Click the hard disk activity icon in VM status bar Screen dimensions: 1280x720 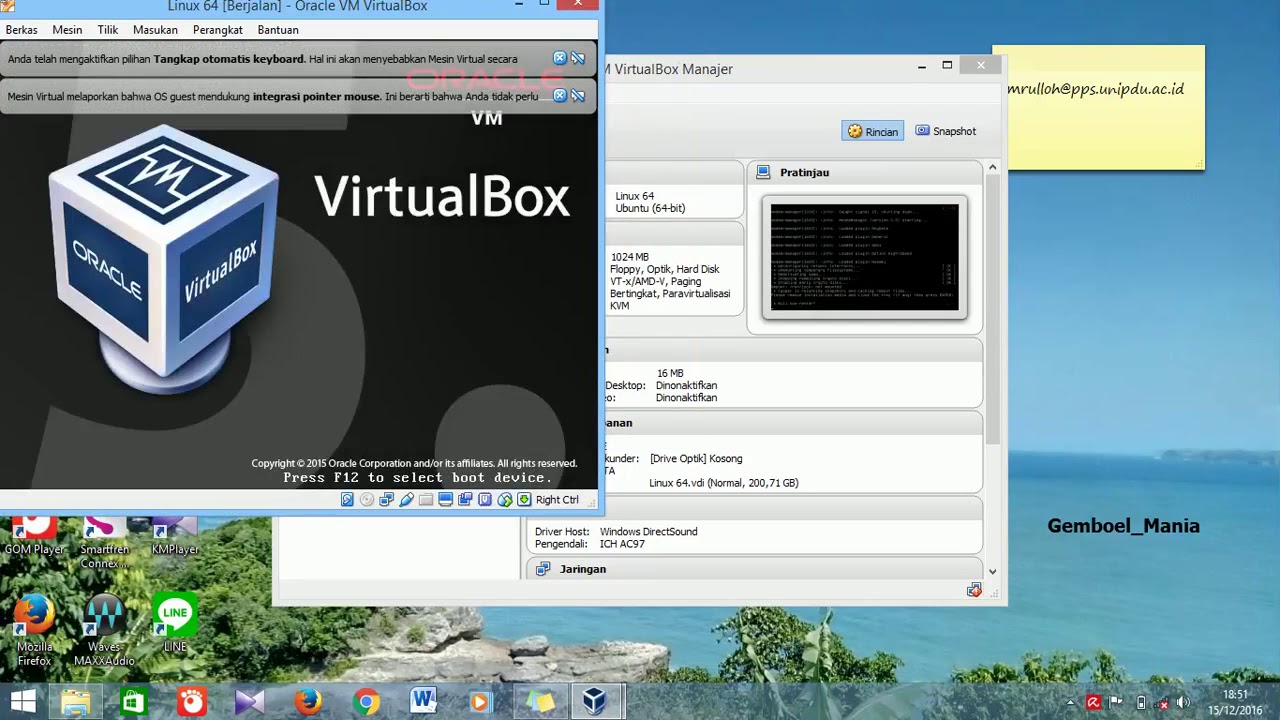point(347,500)
